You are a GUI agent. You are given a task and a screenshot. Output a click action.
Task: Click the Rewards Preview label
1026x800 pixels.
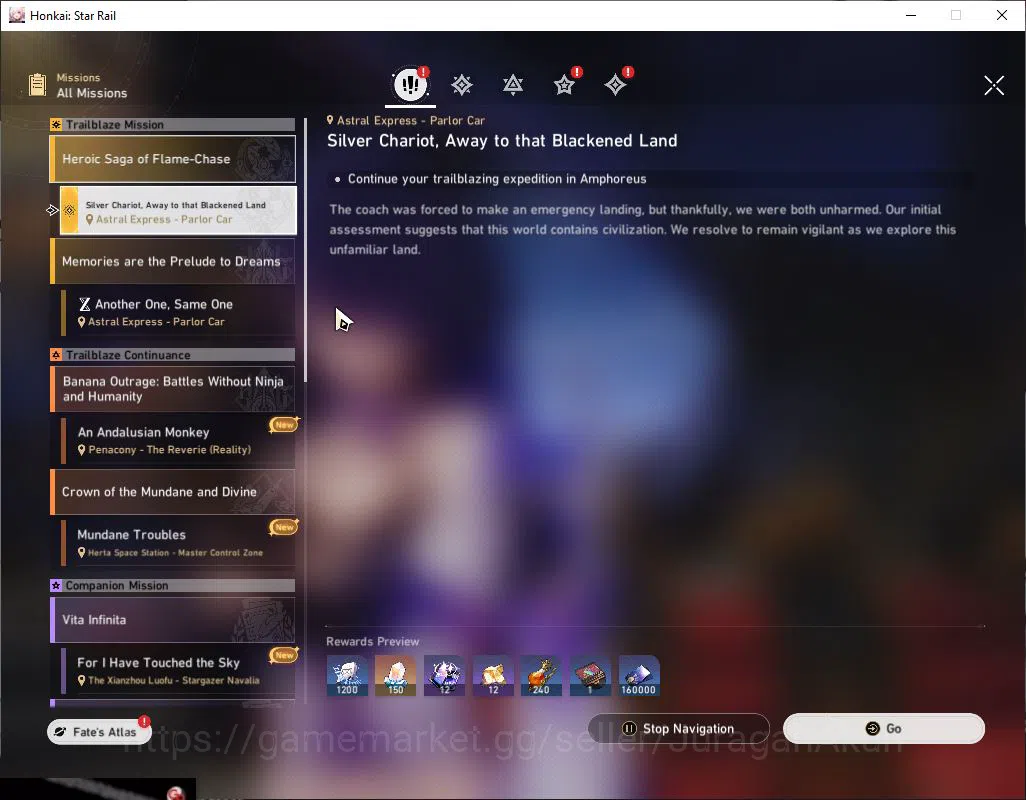click(x=372, y=642)
